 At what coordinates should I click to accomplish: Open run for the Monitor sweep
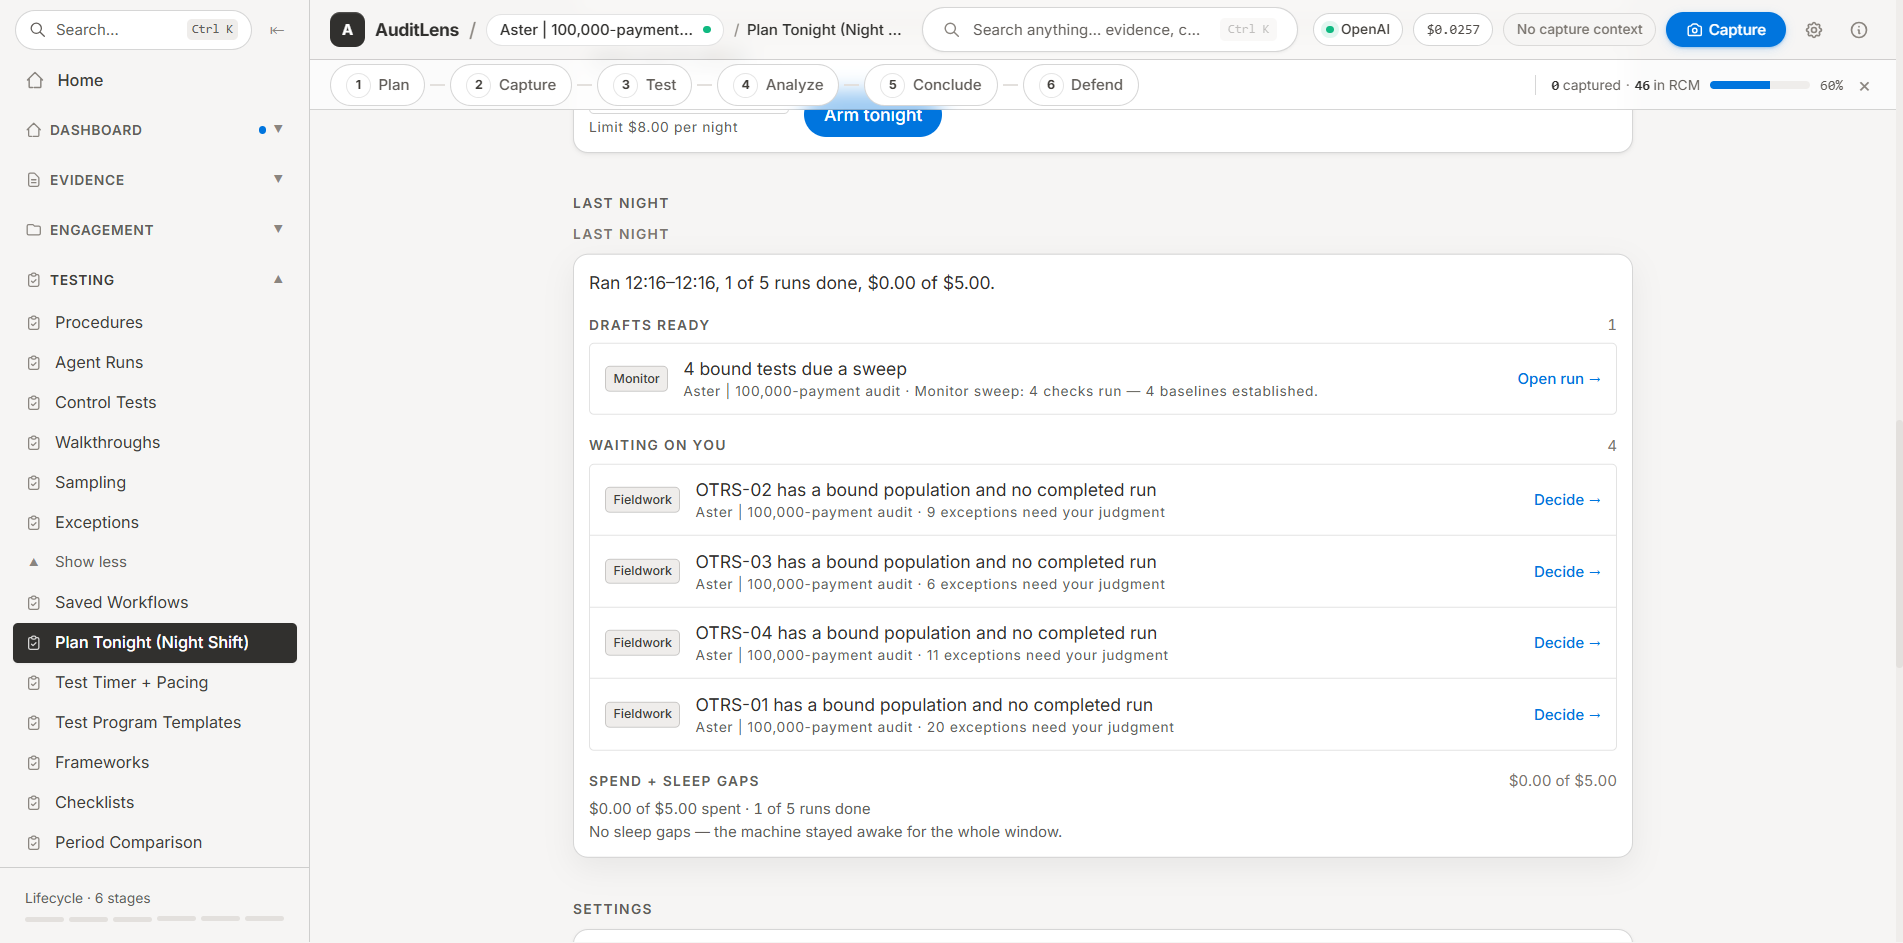(1559, 379)
